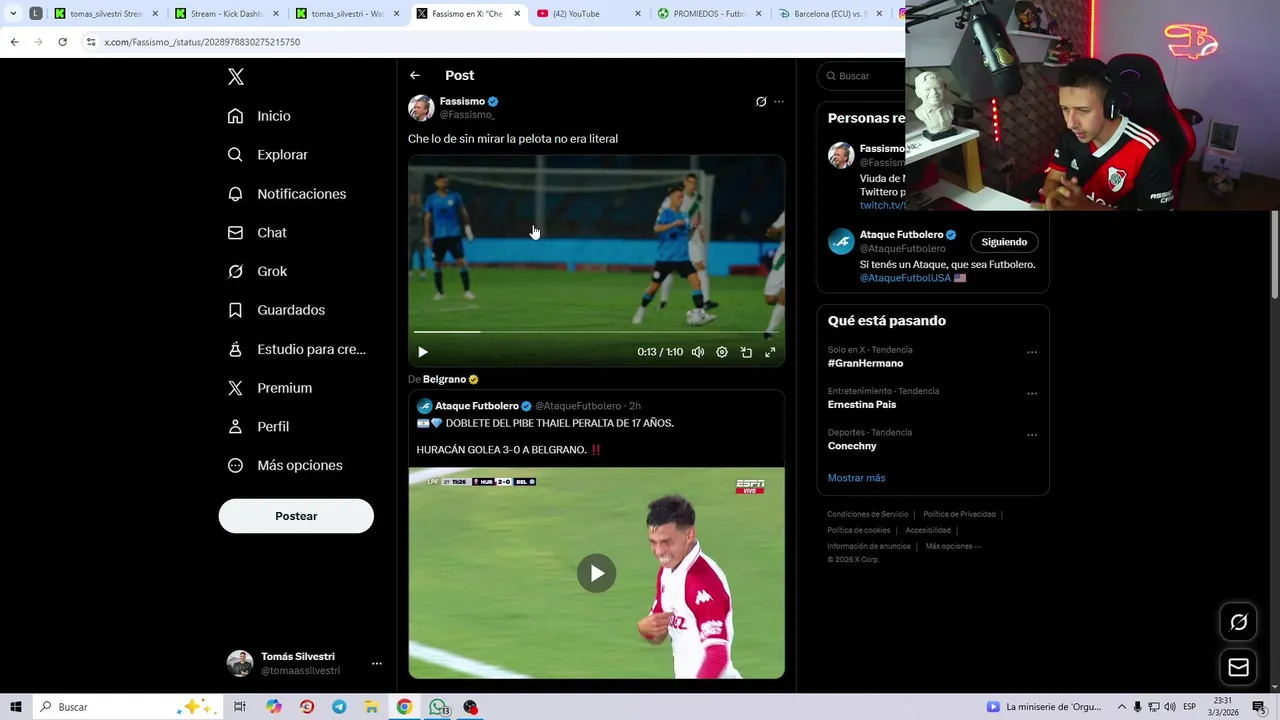Open floating messages envelope button
Image resolution: width=1280 pixels, height=720 pixels.
coord(1238,667)
